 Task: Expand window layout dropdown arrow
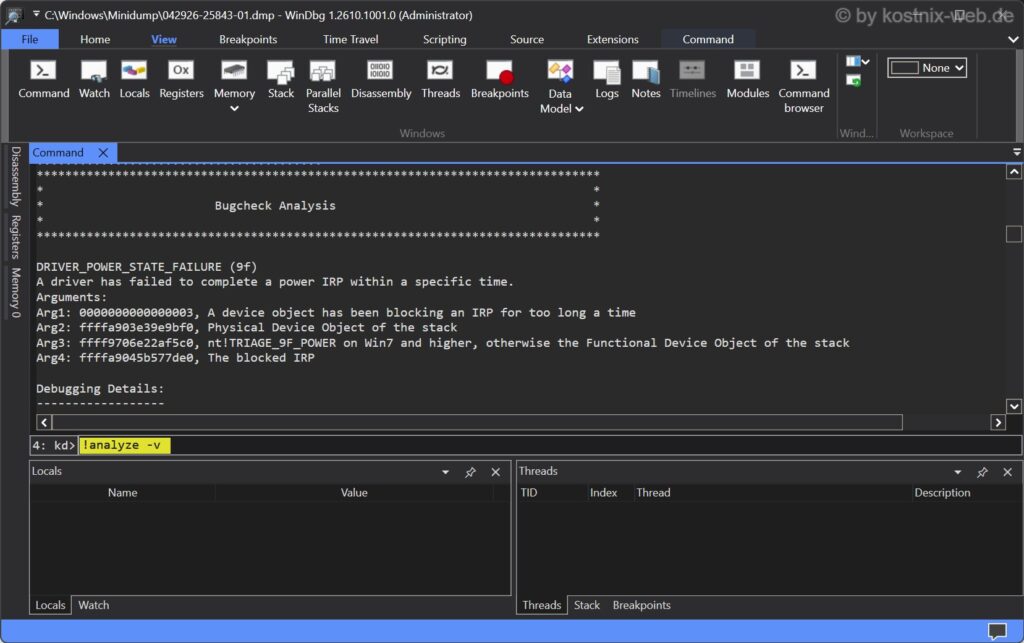point(866,61)
